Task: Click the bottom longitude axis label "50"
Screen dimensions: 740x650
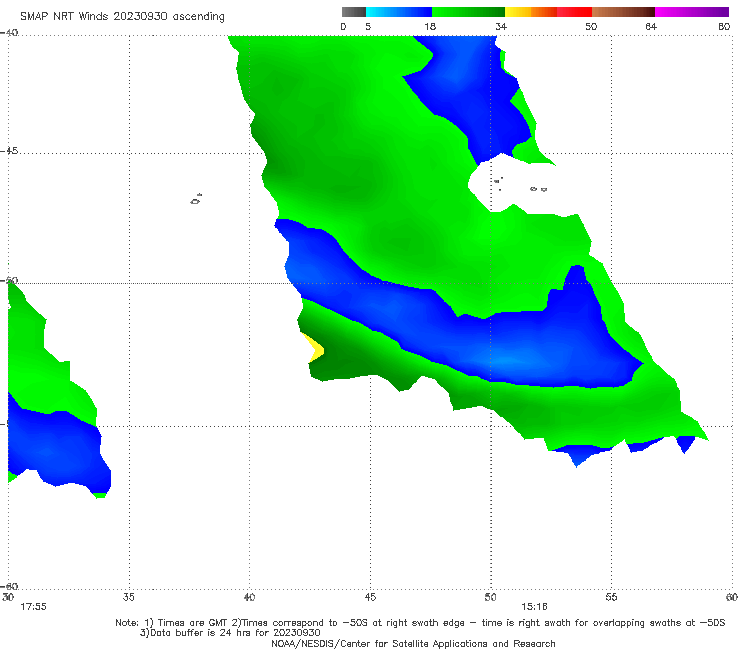Action: click(490, 597)
